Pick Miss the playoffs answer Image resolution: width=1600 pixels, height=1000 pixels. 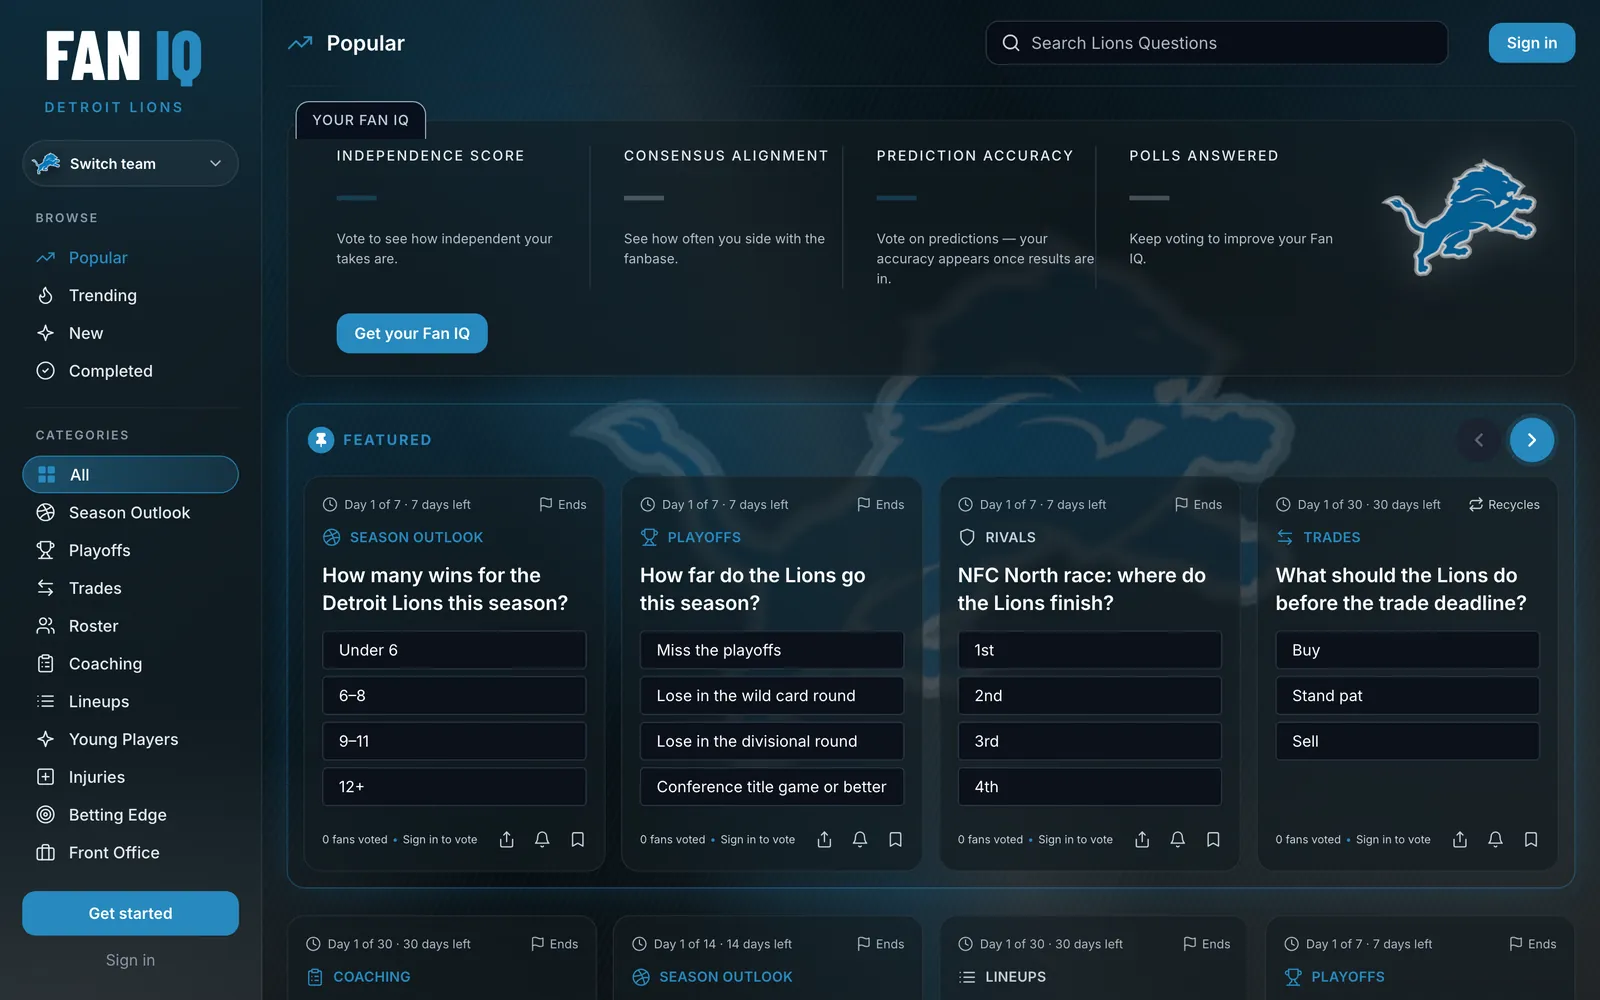click(772, 650)
